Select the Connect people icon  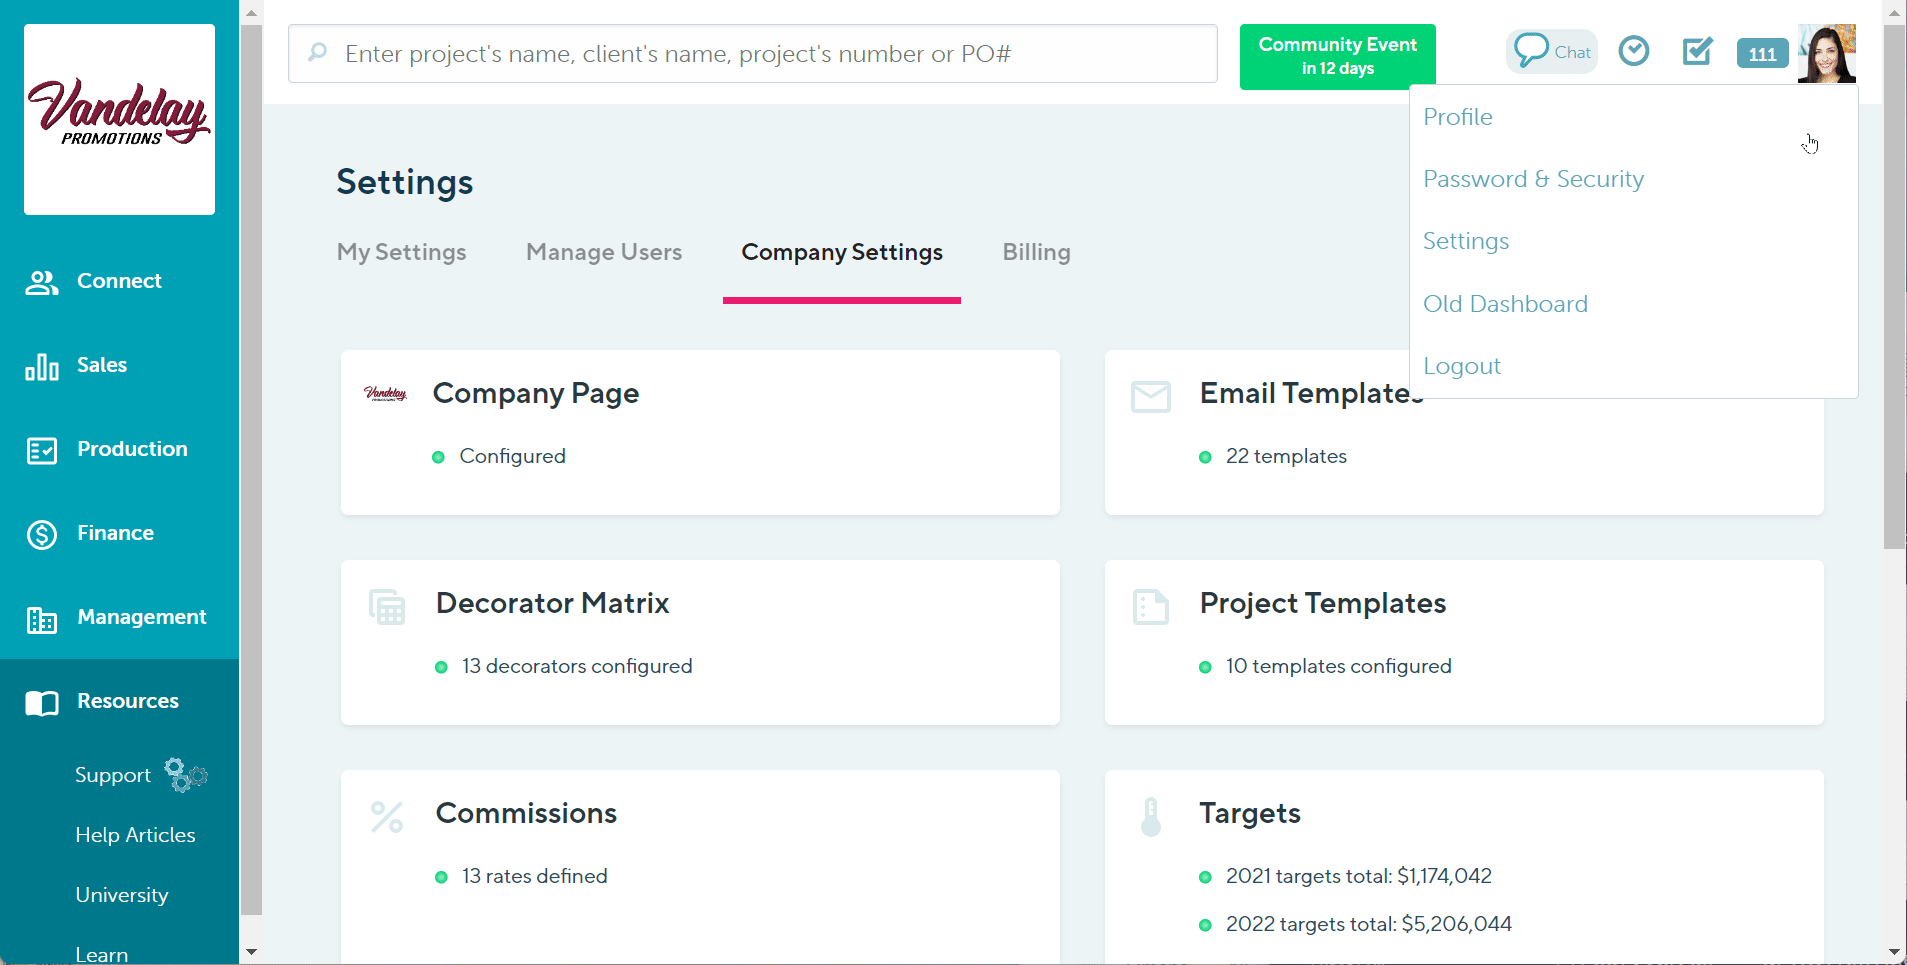[x=41, y=282]
